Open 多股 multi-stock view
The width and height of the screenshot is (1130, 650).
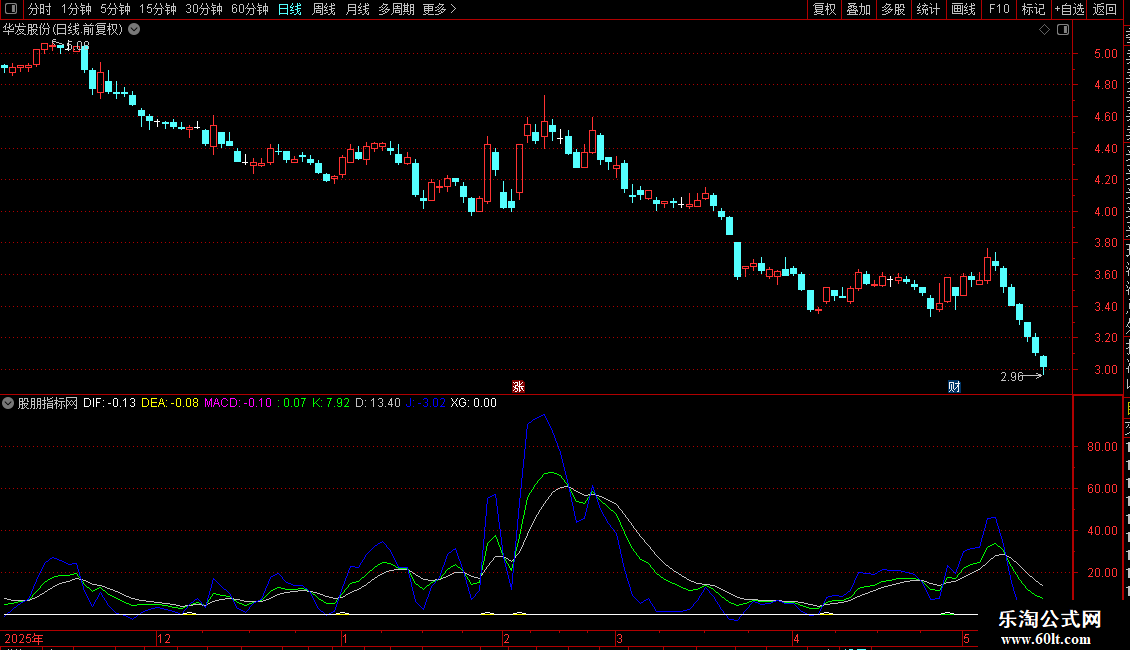point(893,9)
